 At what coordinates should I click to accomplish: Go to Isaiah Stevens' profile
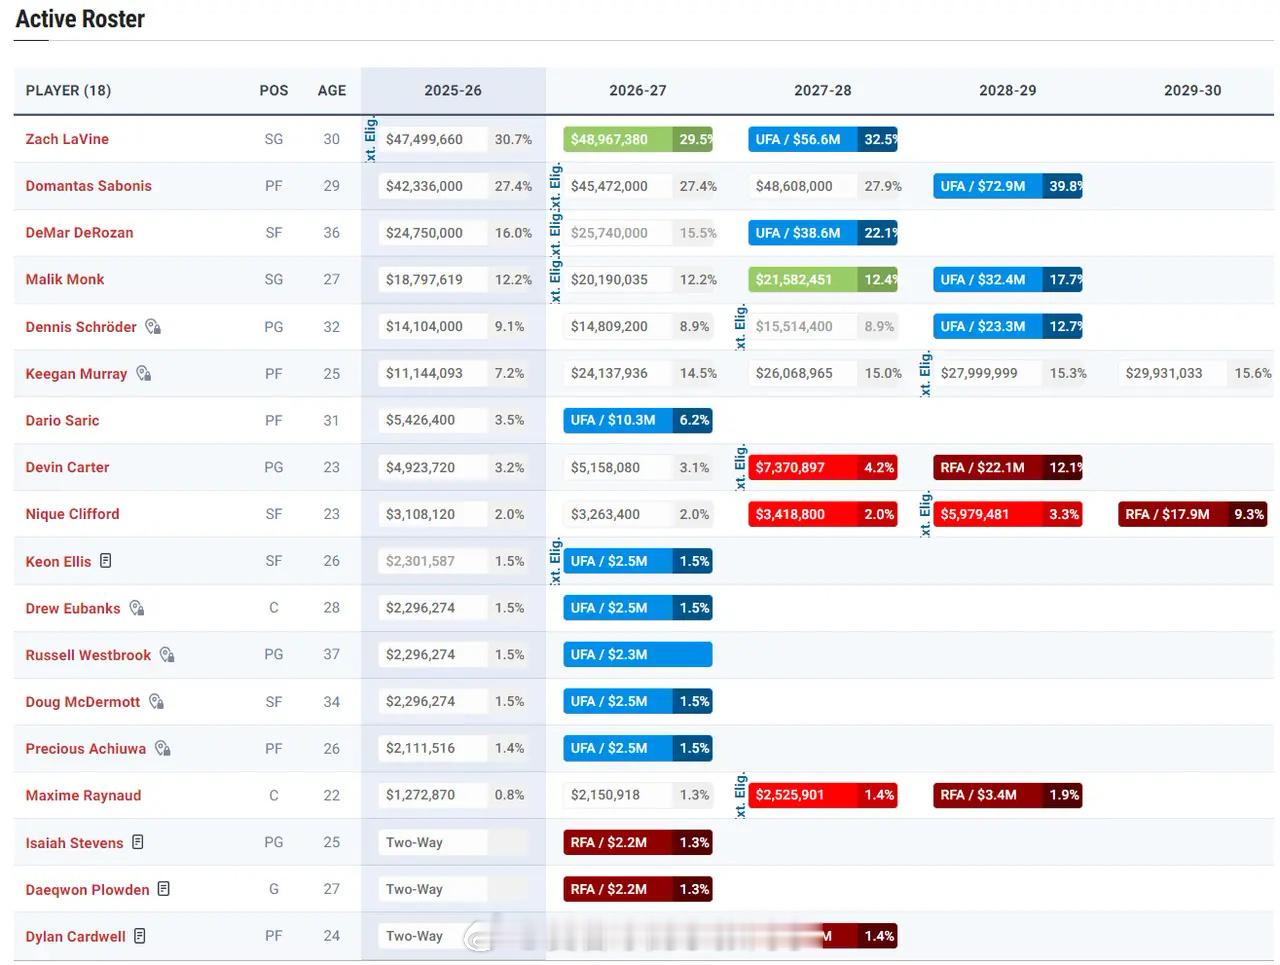(74, 843)
